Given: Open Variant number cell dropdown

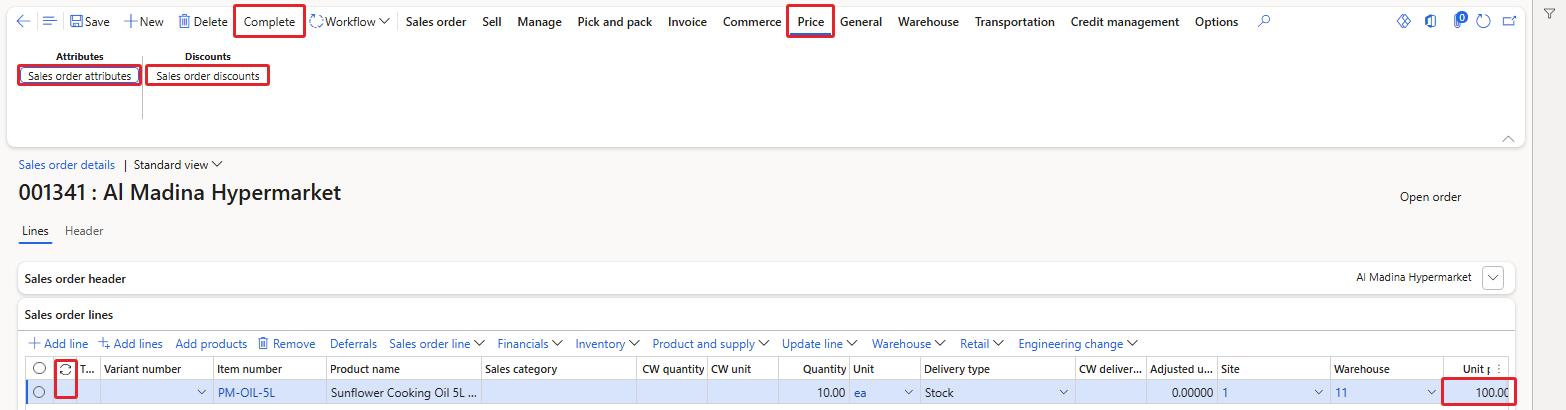Looking at the screenshot, I should coord(200,393).
